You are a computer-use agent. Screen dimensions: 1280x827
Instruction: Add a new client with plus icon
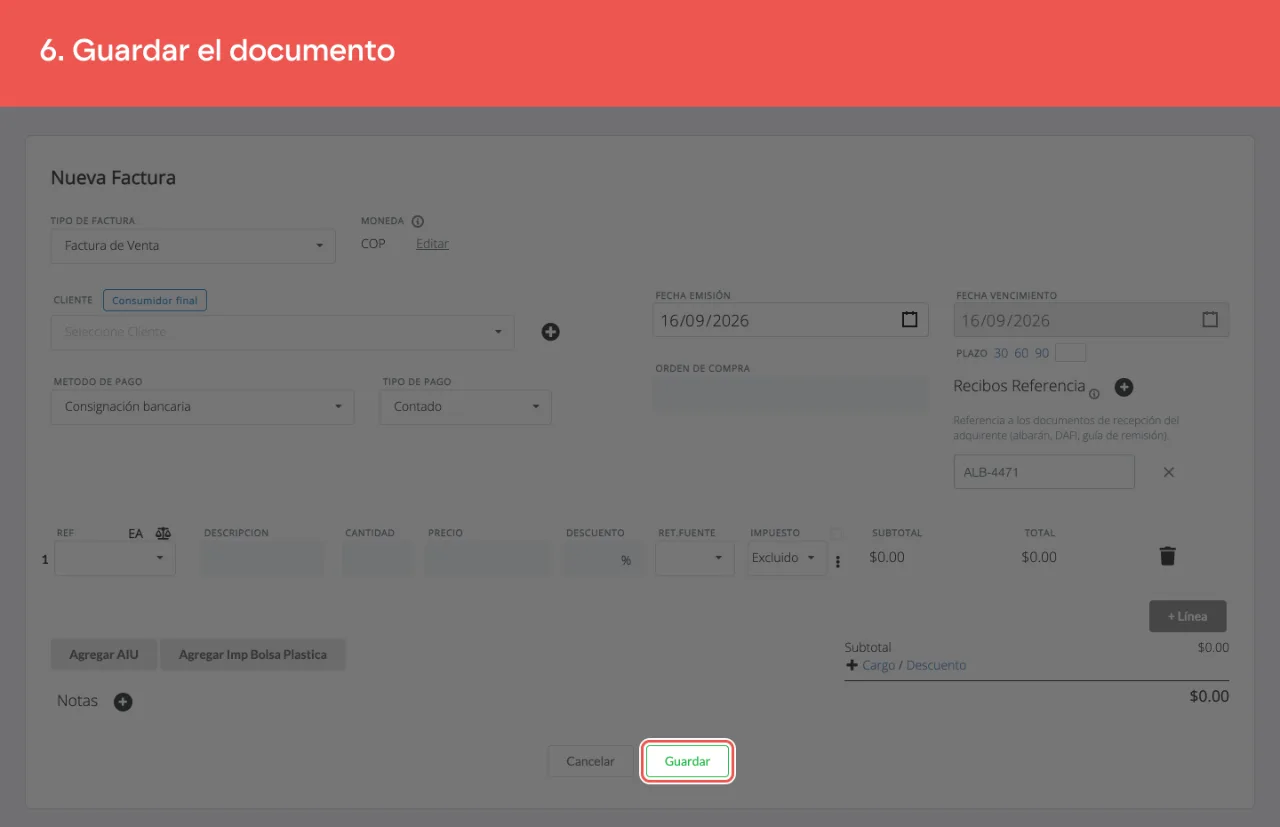(550, 332)
